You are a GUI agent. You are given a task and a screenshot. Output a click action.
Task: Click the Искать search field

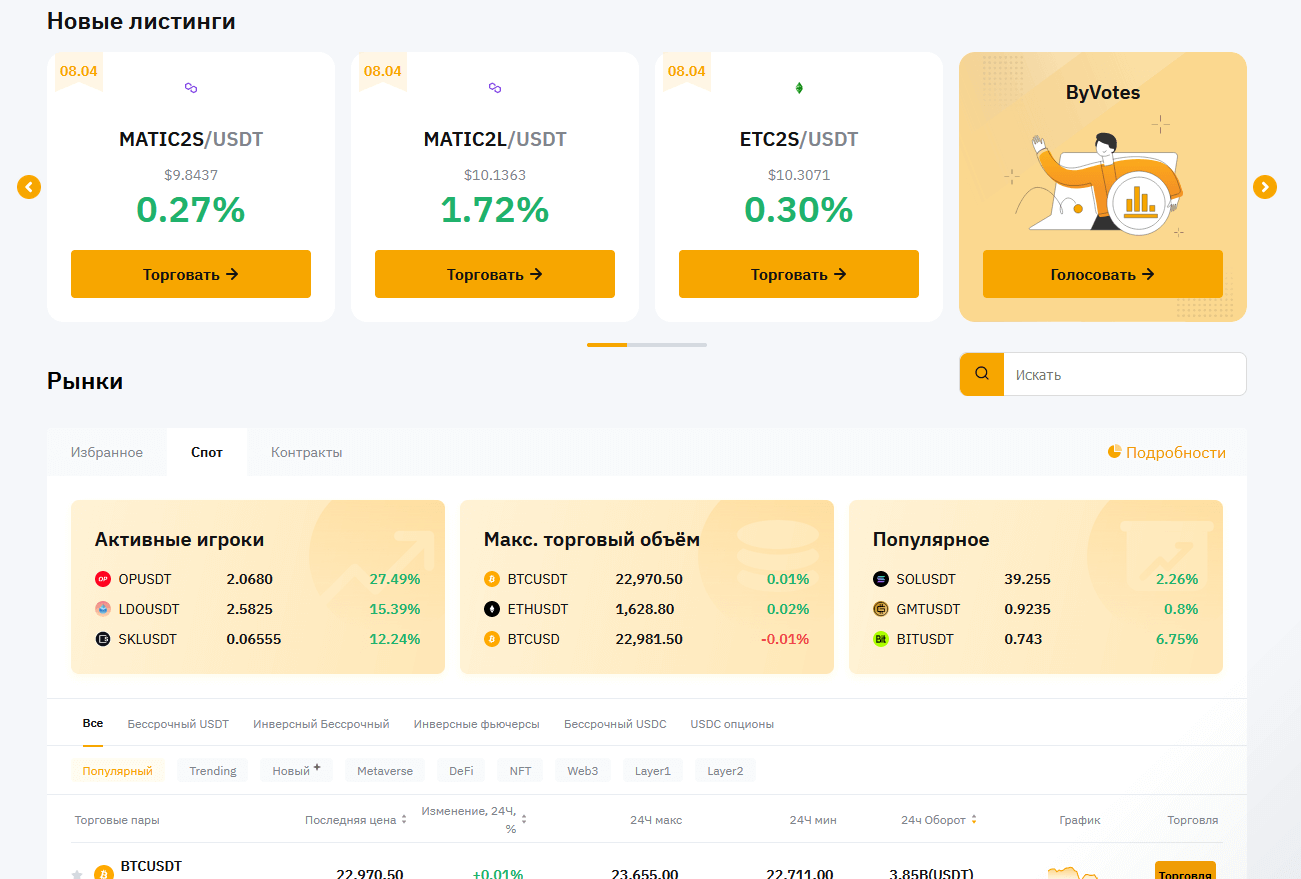point(1124,374)
